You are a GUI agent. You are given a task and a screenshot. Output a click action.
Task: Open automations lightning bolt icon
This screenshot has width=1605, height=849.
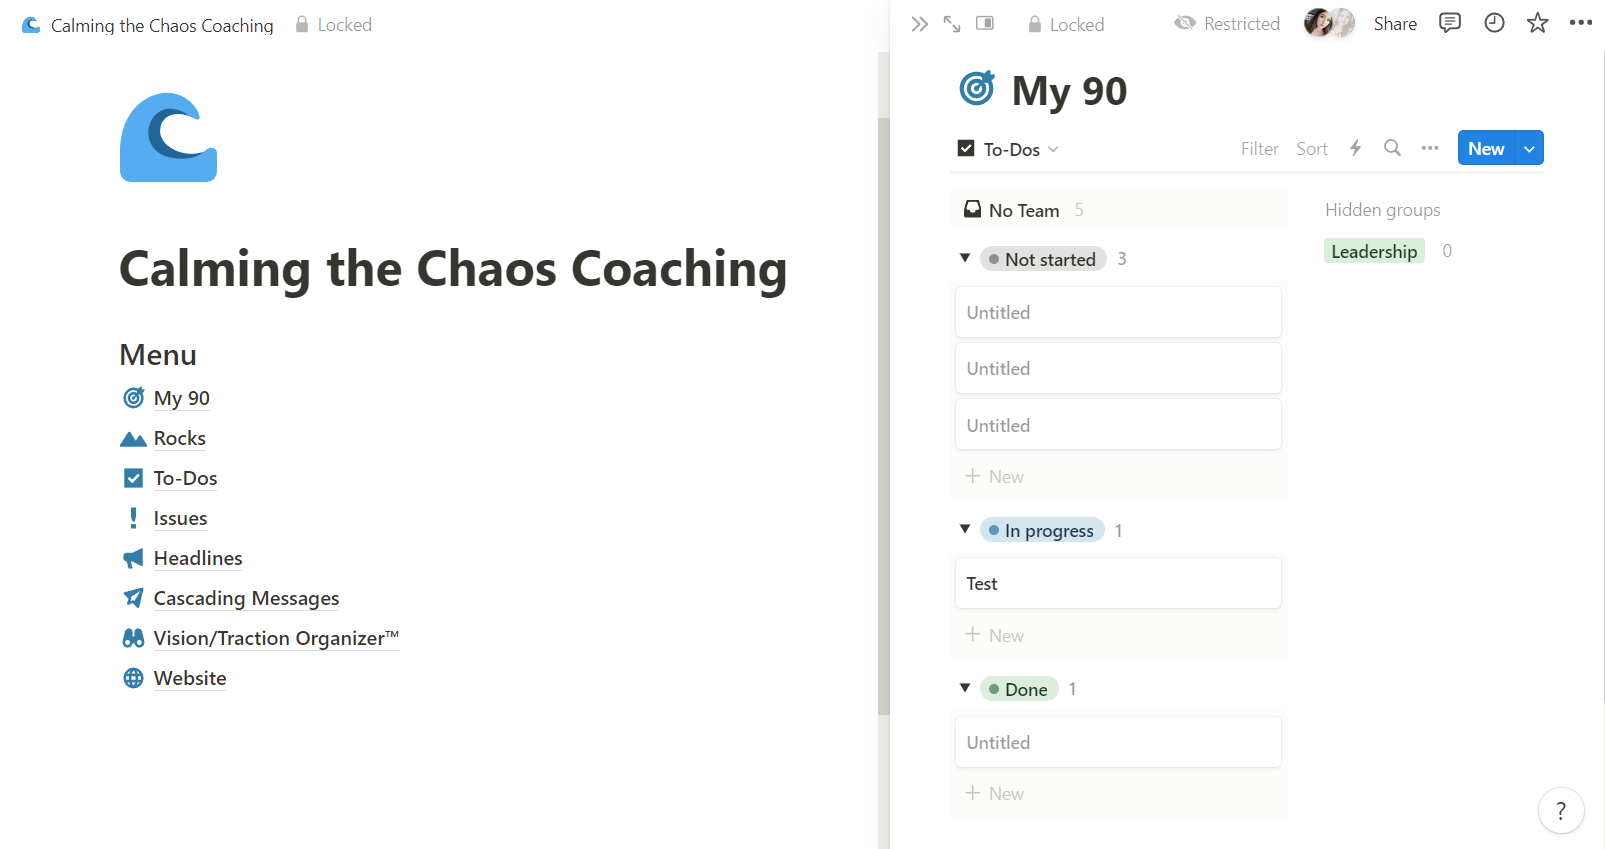pos(1355,148)
